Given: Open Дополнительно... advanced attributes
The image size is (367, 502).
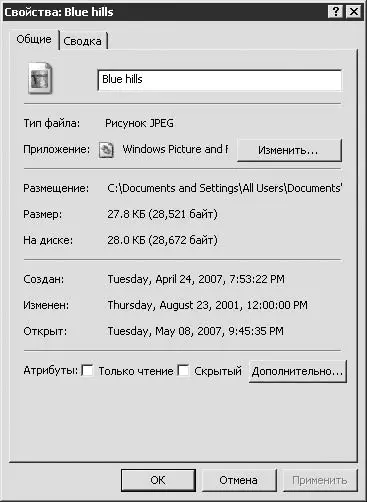Looking at the screenshot, I should 298,371.
